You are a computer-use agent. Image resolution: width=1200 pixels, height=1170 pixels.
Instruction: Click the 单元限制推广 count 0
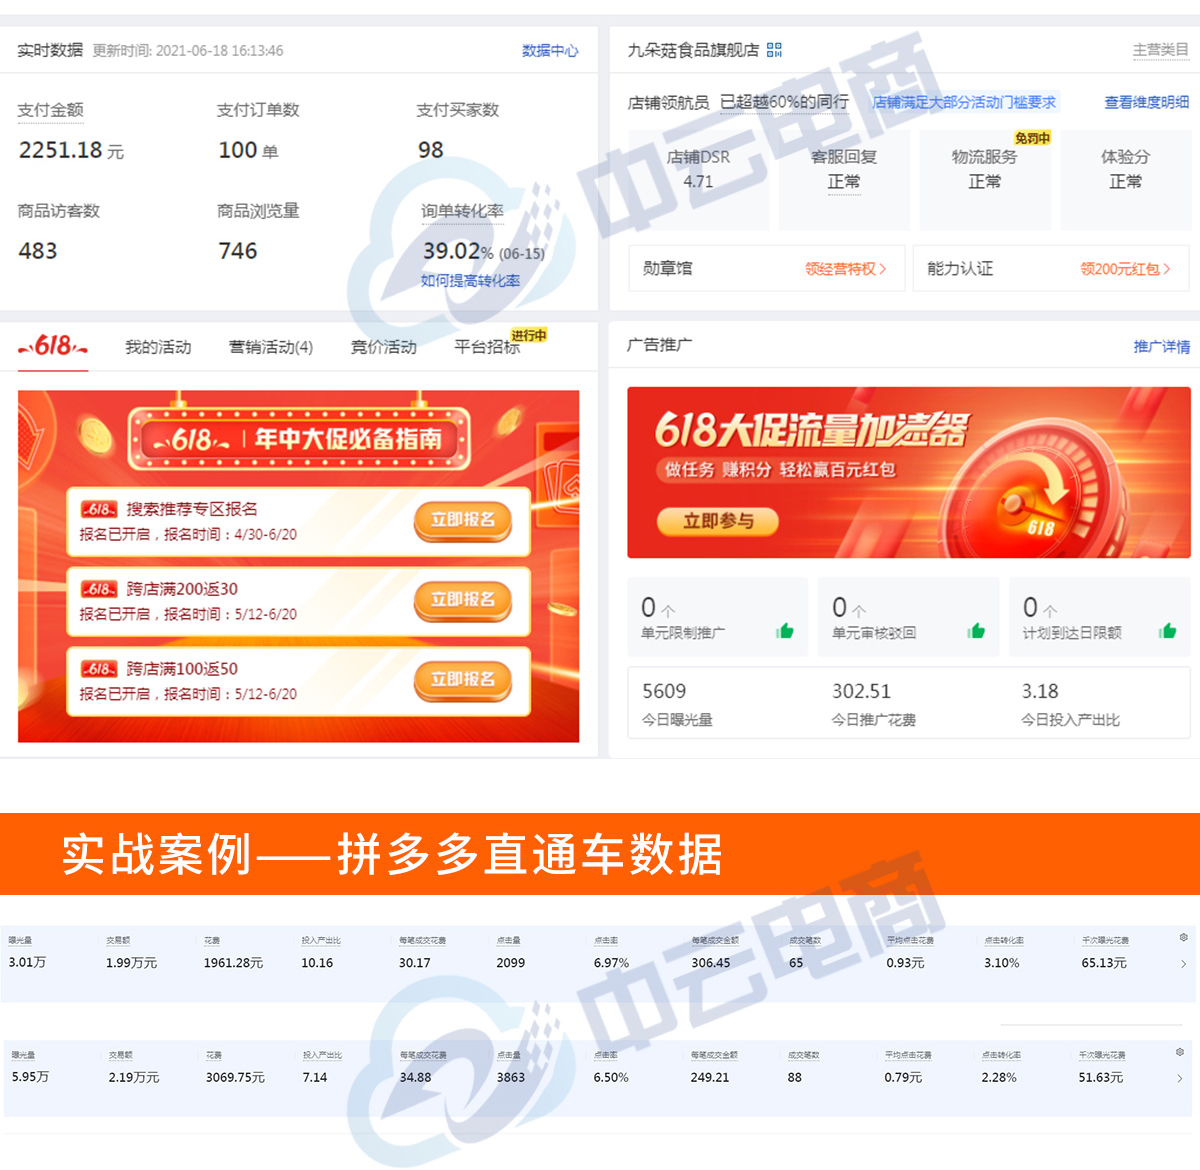(x=648, y=607)
